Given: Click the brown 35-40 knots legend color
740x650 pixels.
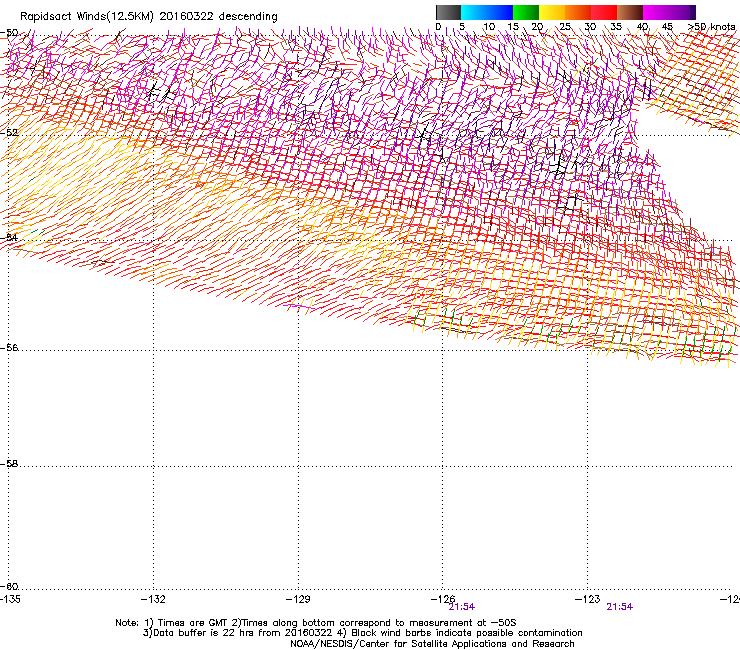Looking at the screenshot, I should tap(630, 12).
